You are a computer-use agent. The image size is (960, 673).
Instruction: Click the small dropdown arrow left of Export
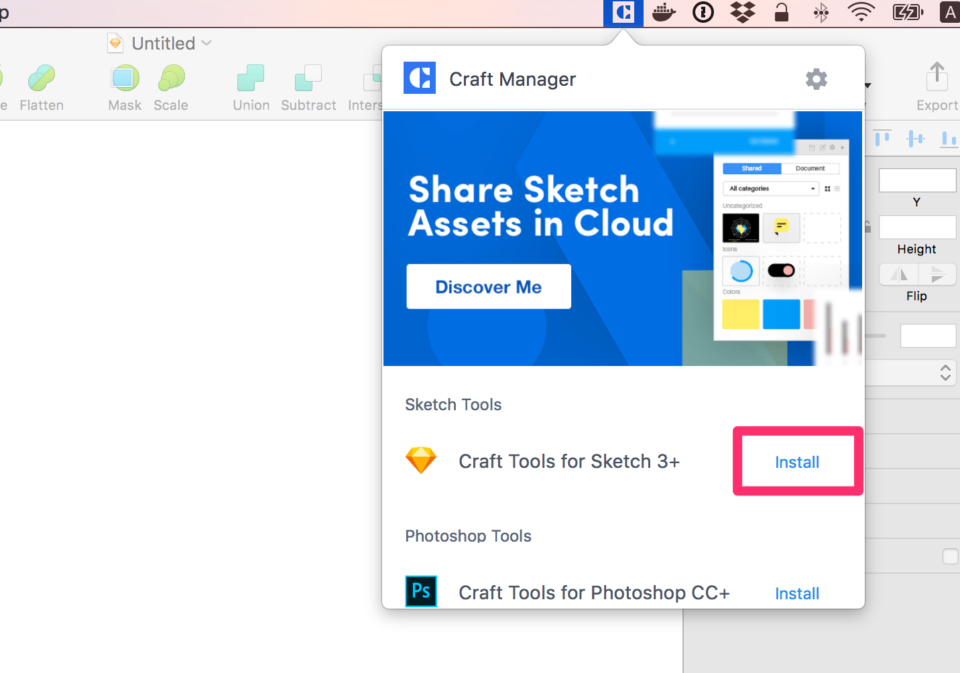point(866,87)
